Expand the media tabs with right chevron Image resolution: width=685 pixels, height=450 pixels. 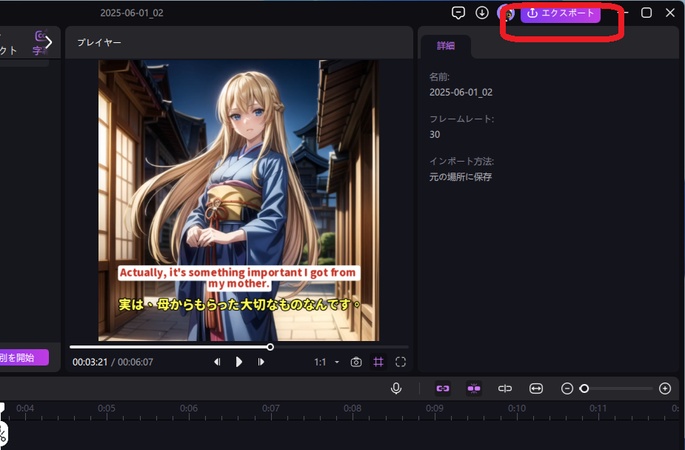click(x=48, y=42)
